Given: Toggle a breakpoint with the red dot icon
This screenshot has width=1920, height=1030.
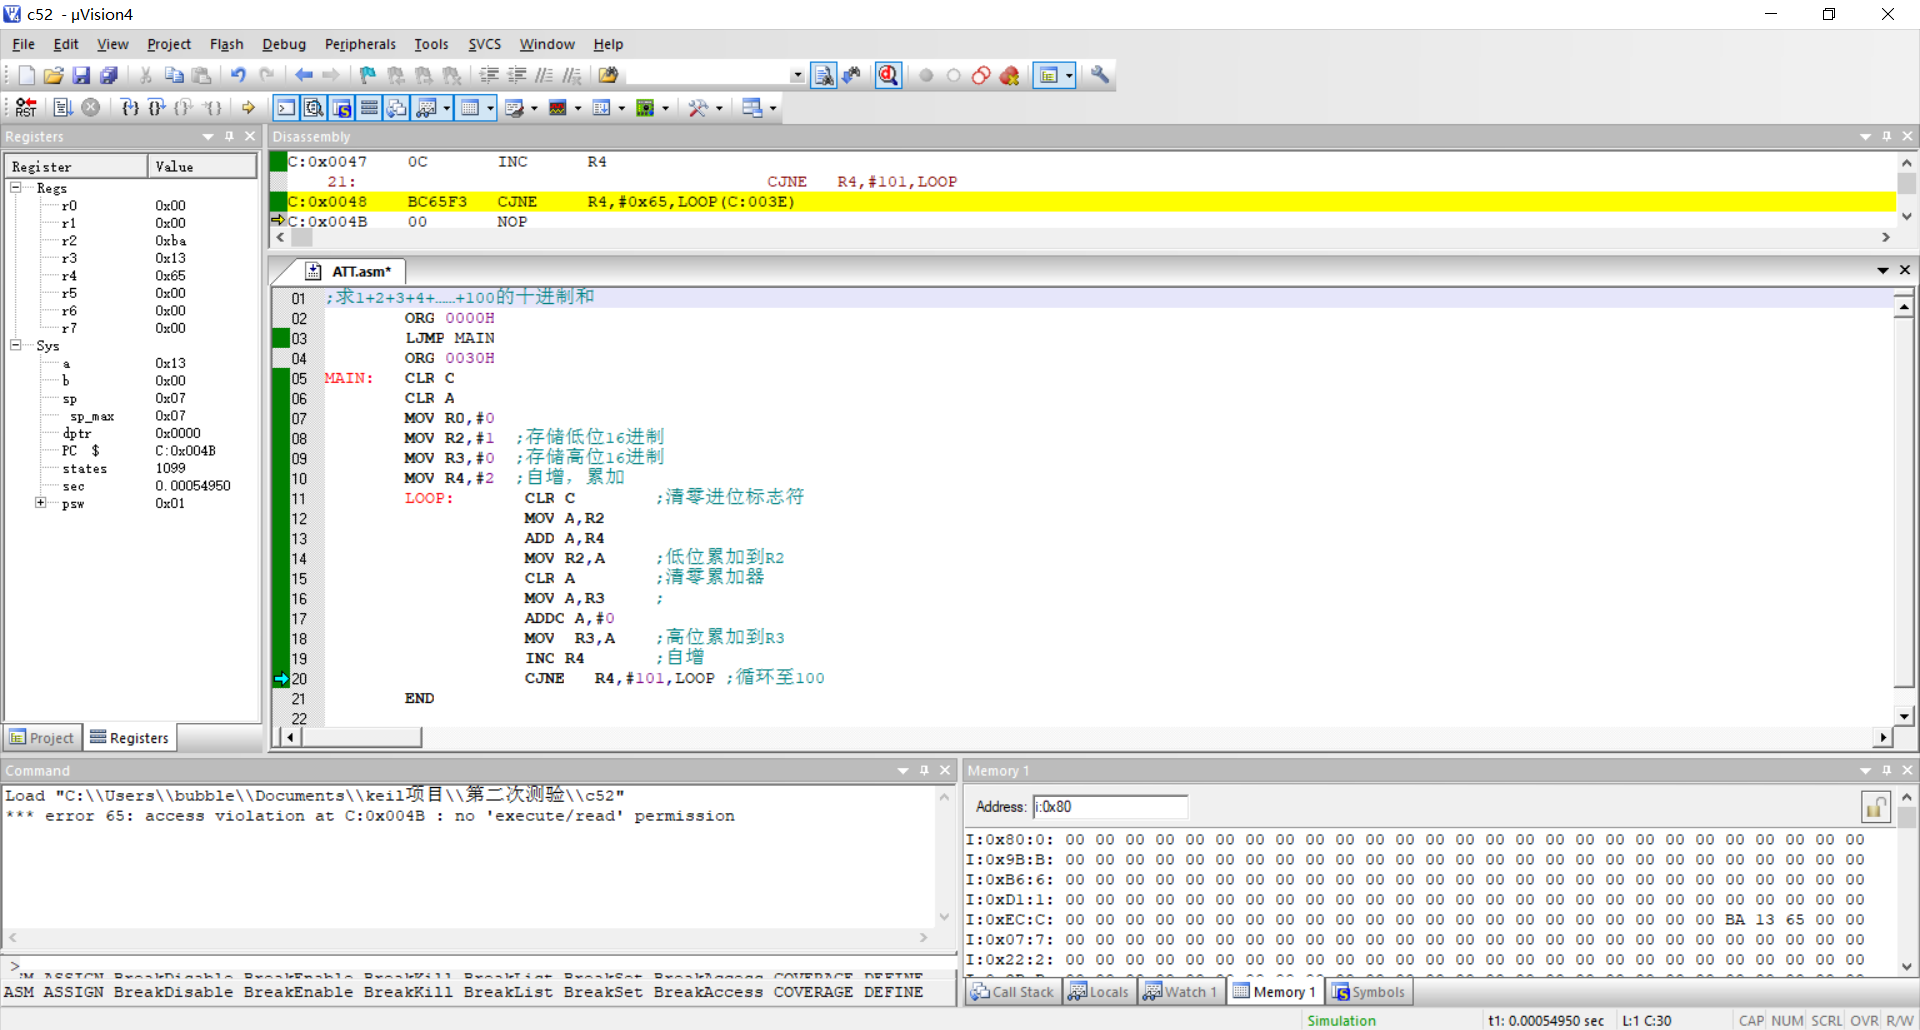Looking at the screenshot, I should (926, 75).
